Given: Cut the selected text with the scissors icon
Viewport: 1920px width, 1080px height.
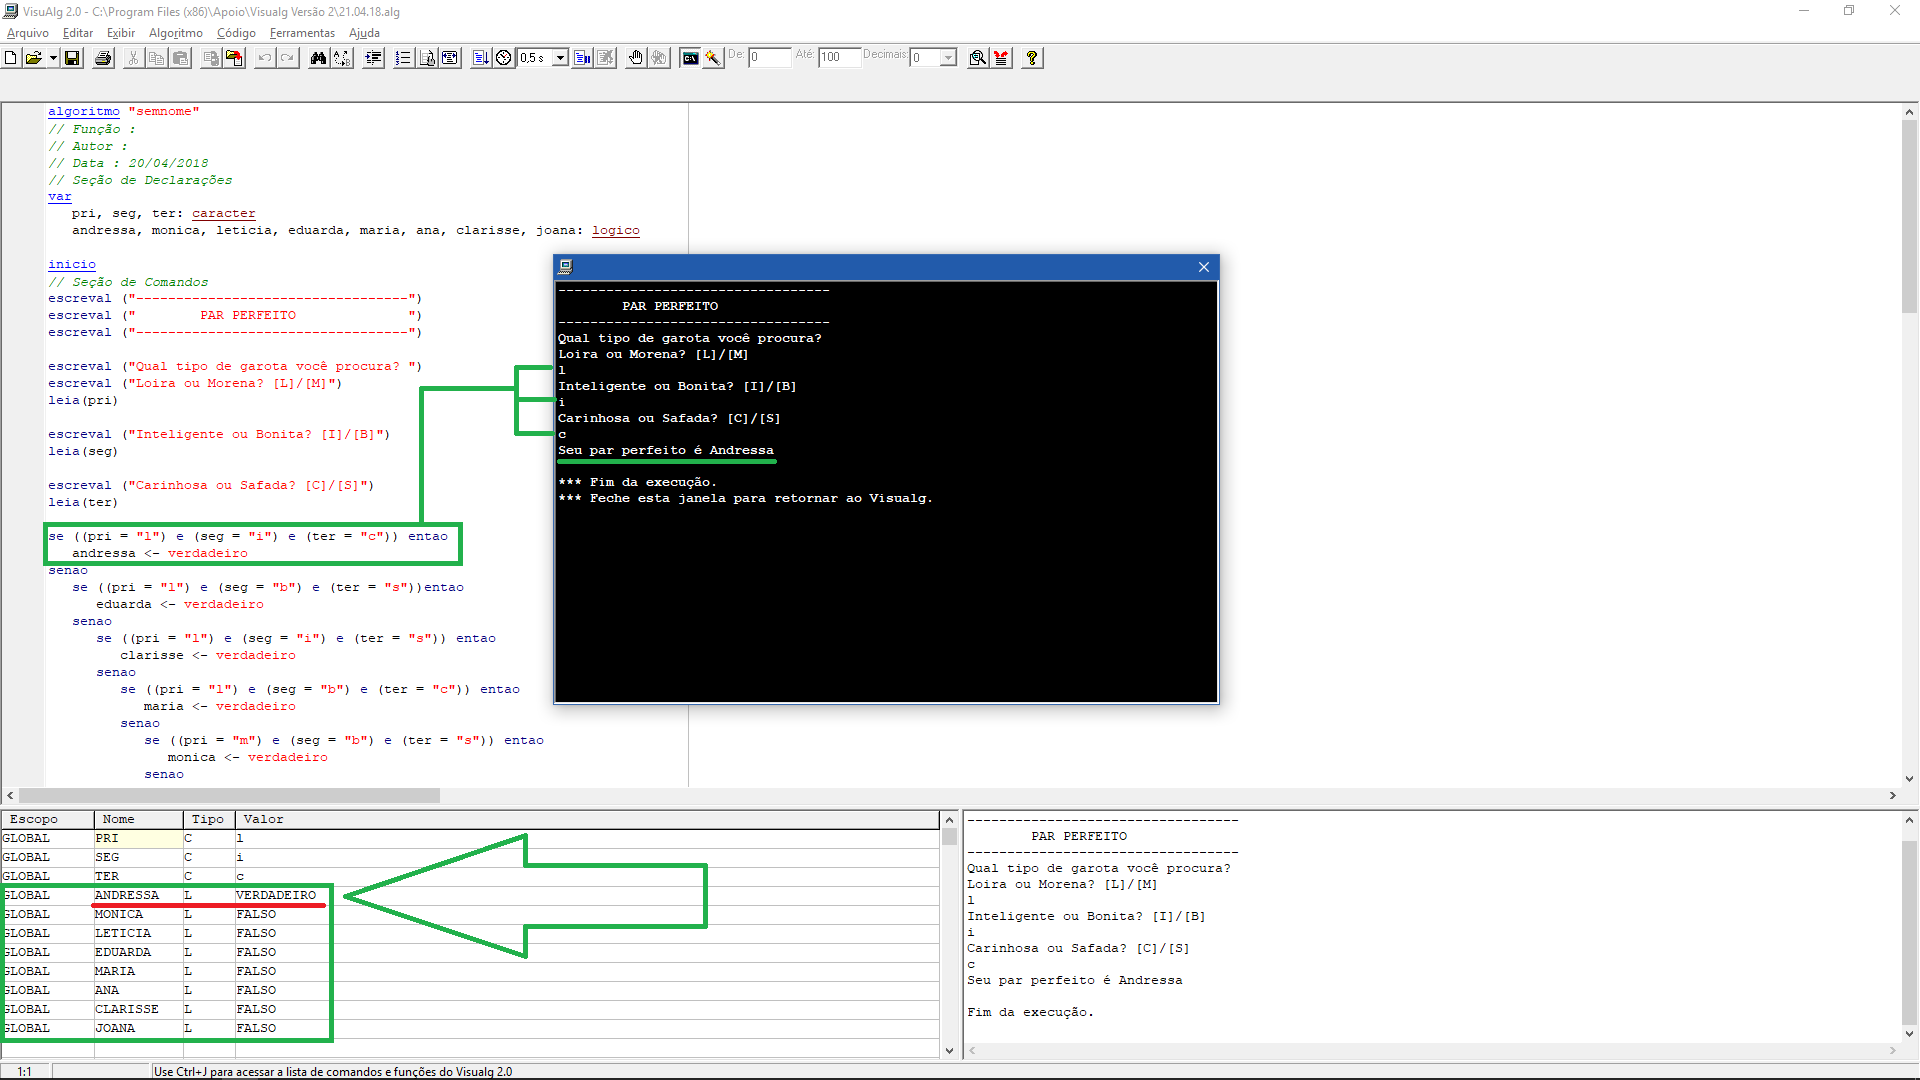Looking at the screenshot, I should (133, 58).
